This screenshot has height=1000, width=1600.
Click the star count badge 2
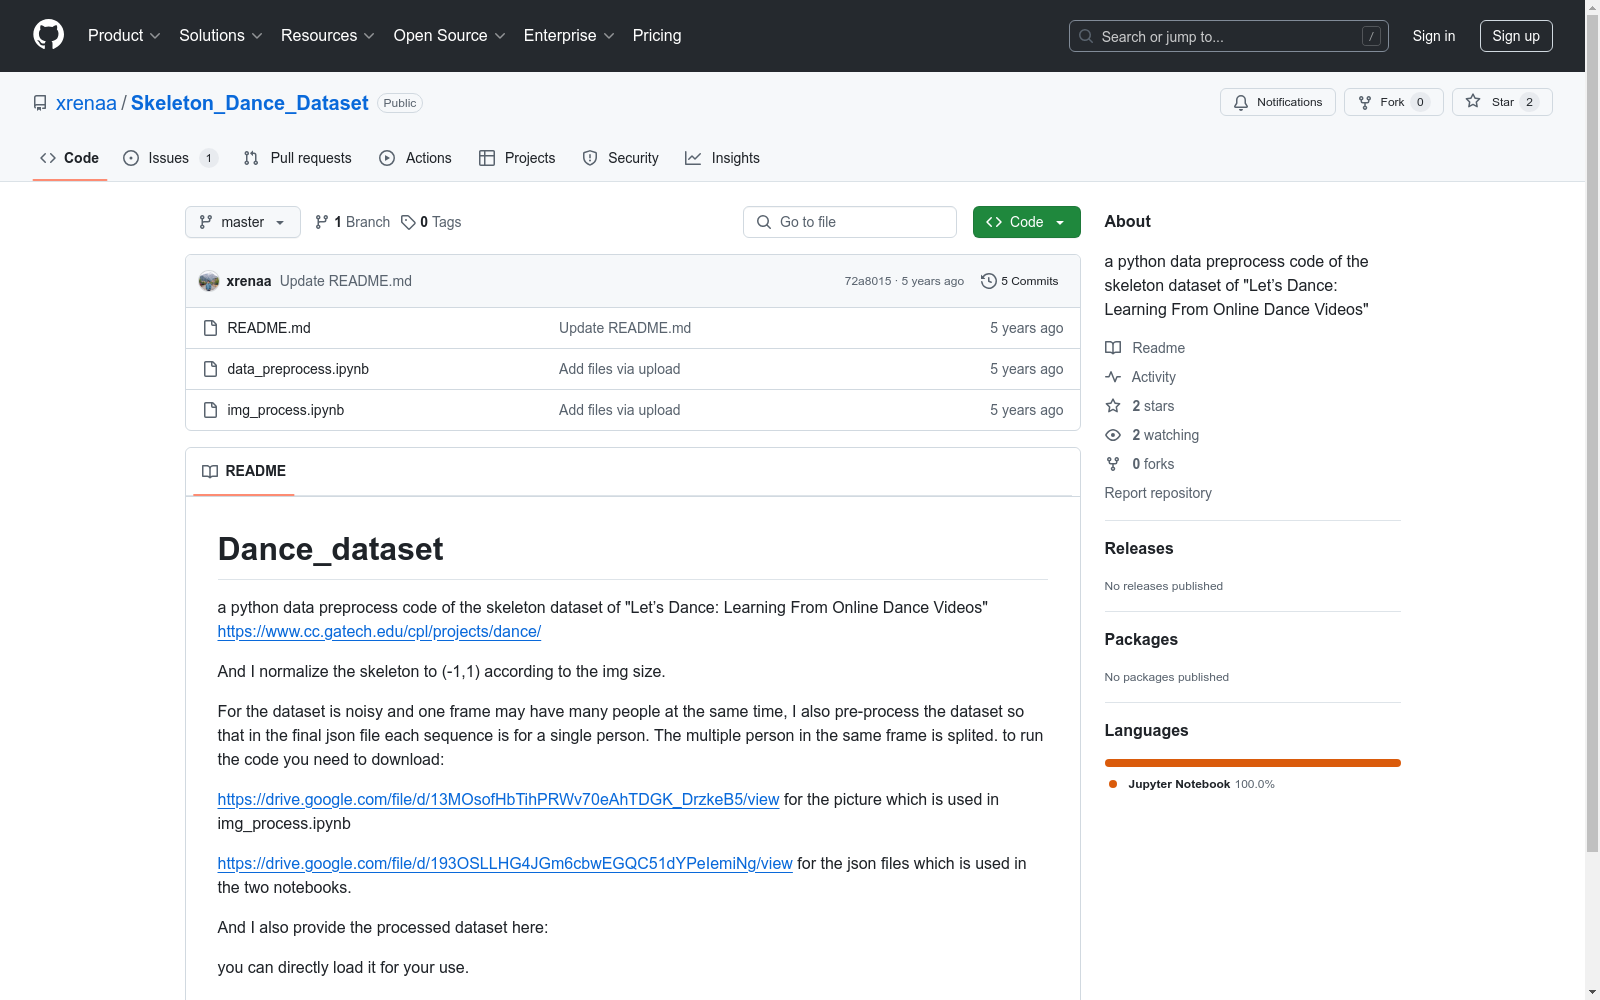click(1529, 102)
